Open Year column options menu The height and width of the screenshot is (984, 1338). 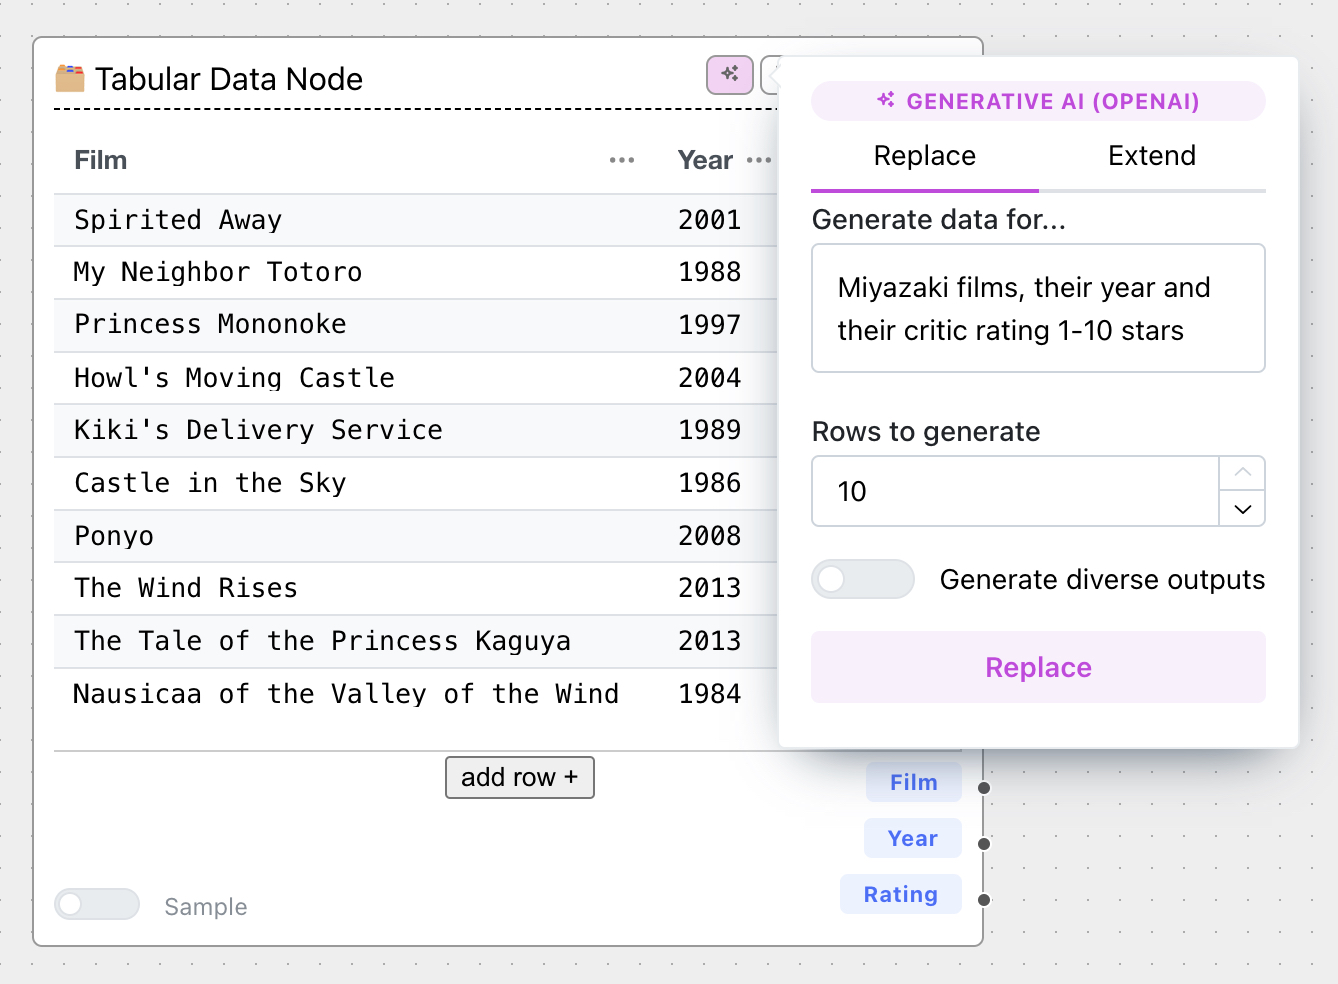[759, 161]
